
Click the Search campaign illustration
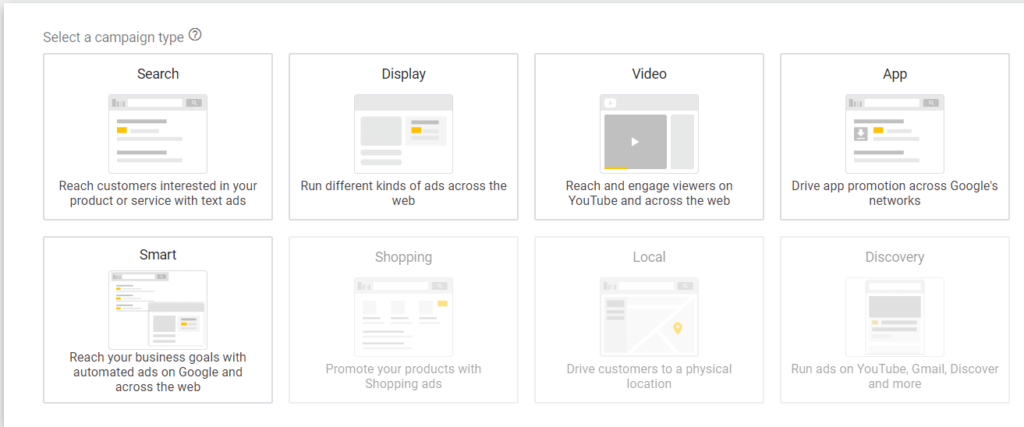pos(158,134)
